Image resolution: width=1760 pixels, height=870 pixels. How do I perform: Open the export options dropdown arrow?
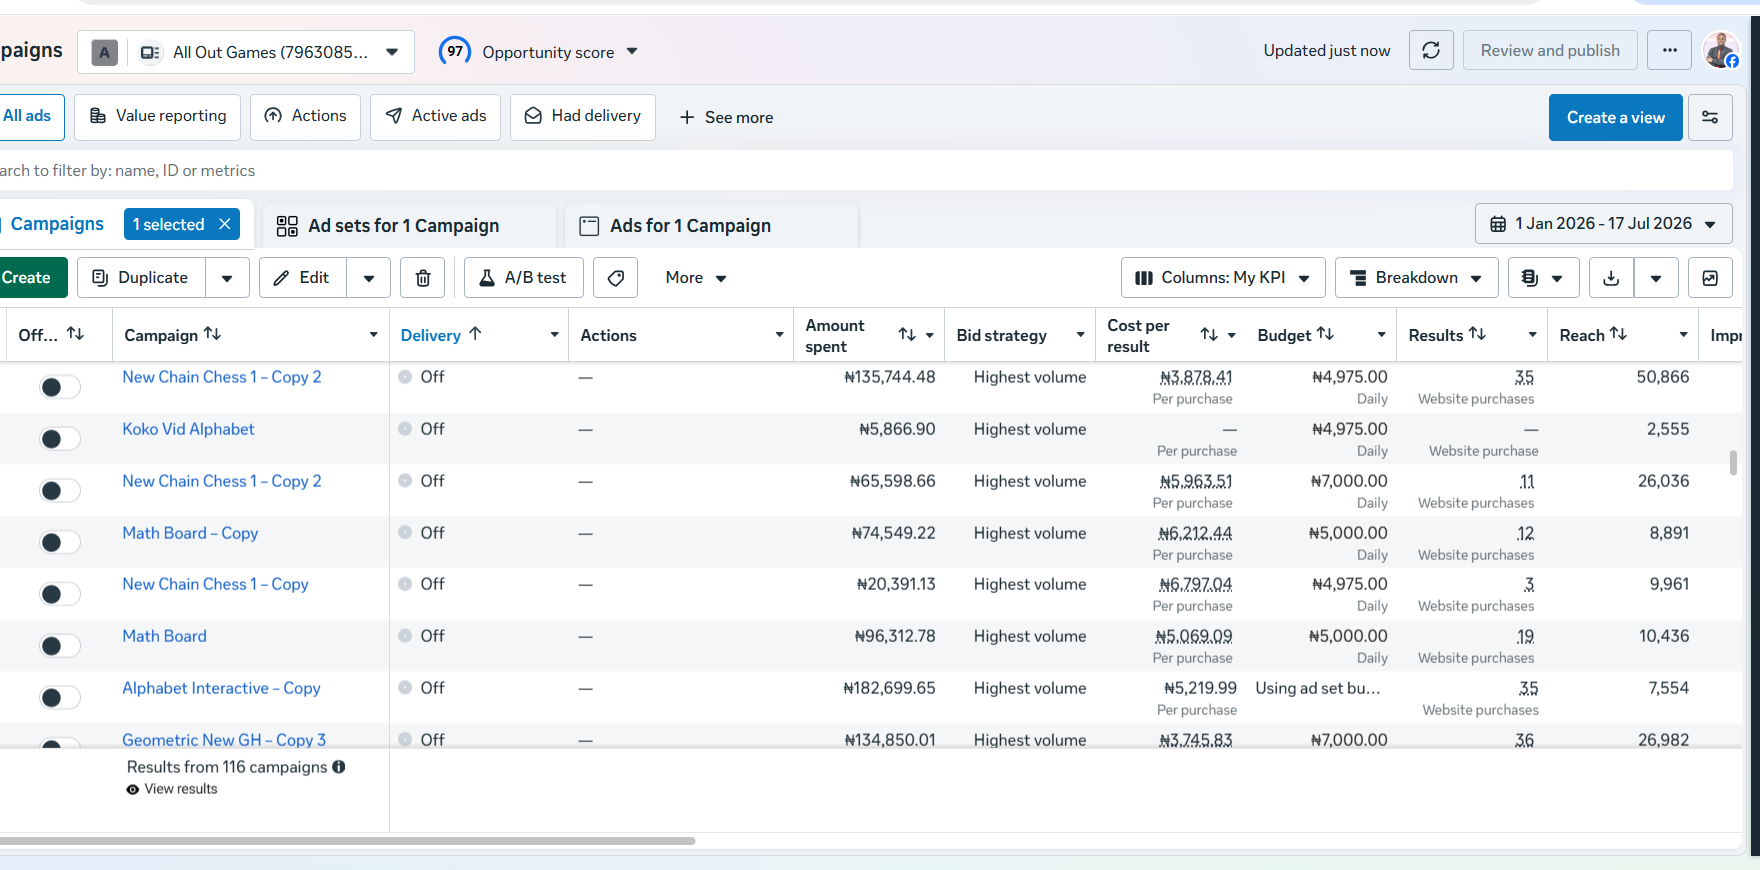[1656, 278]
